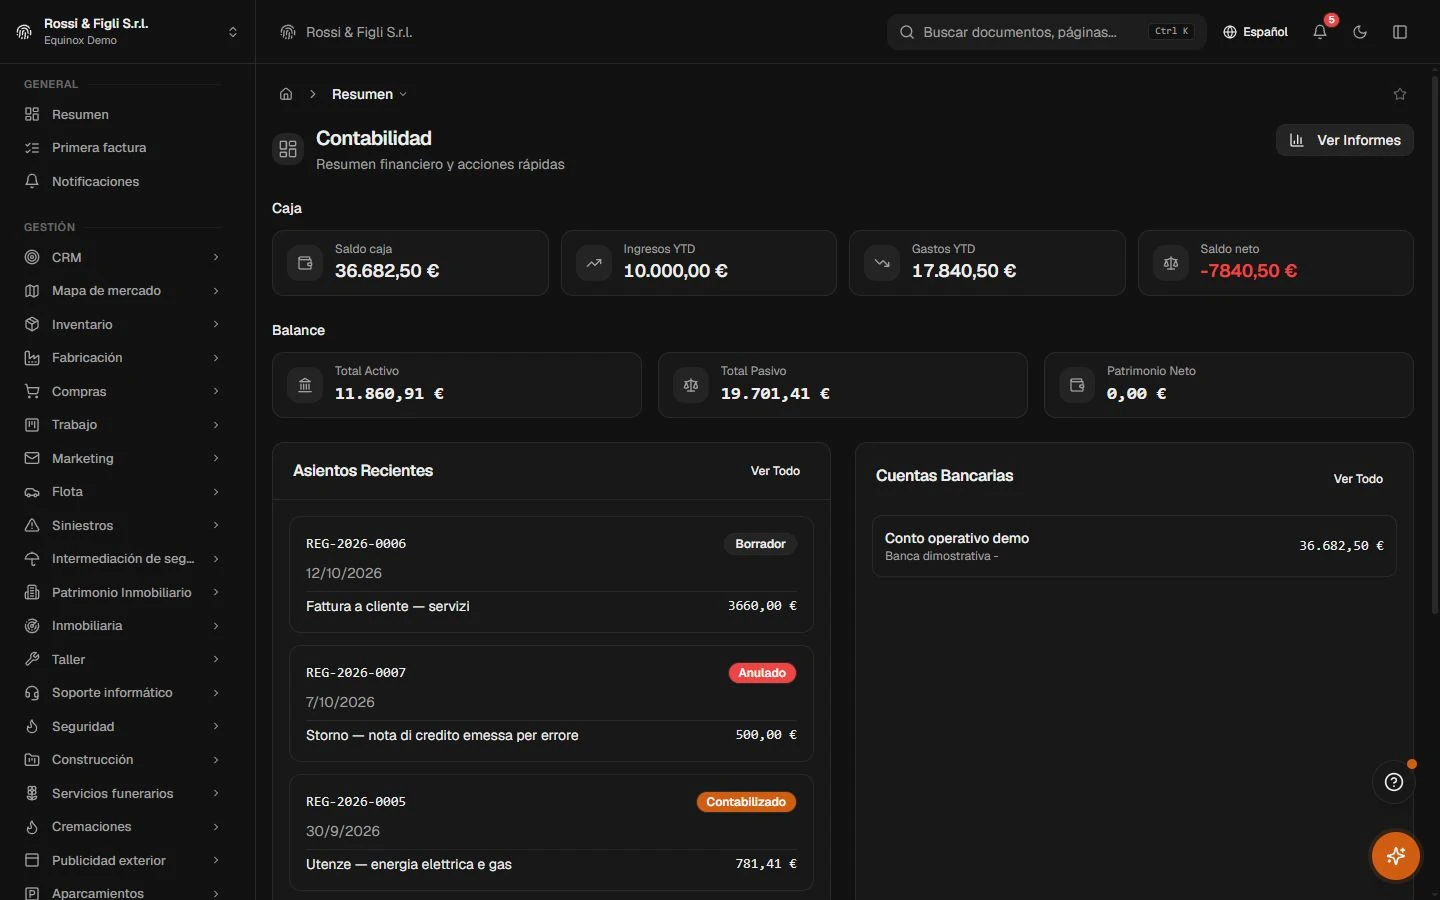Toggle dark mode with the moon icon

[x=1360, y=32]
